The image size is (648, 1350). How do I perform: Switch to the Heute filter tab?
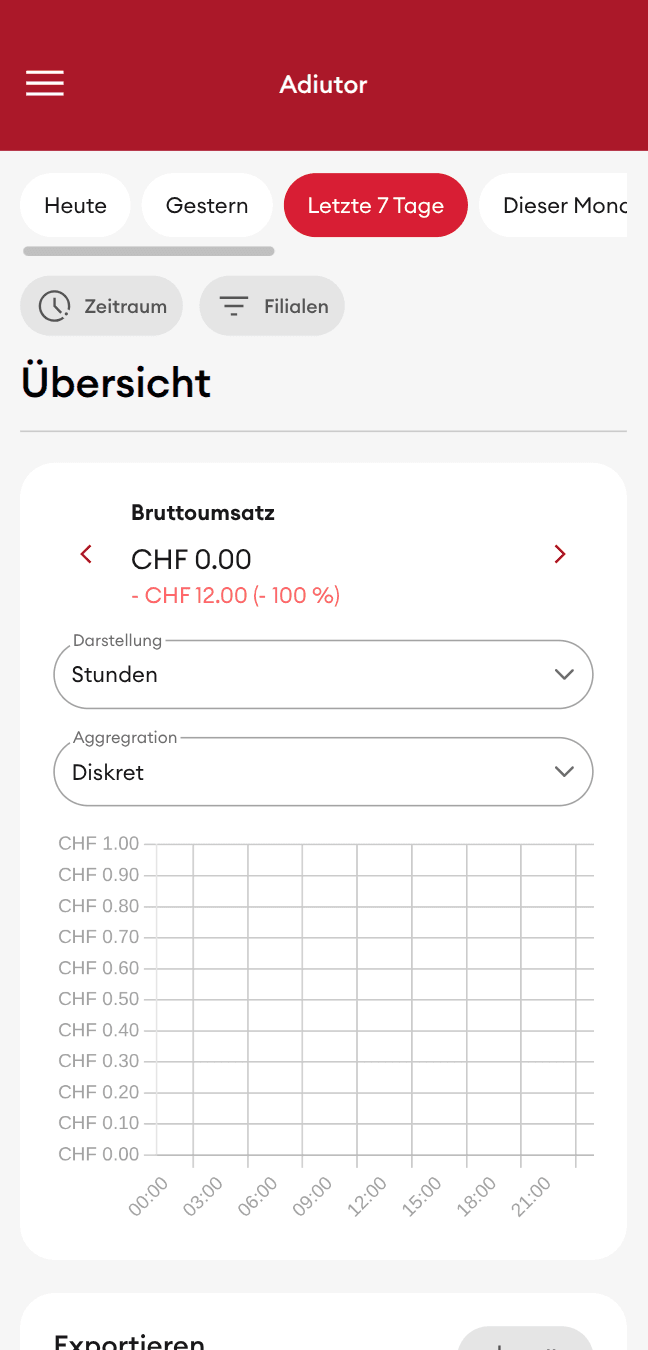point(75,205)
